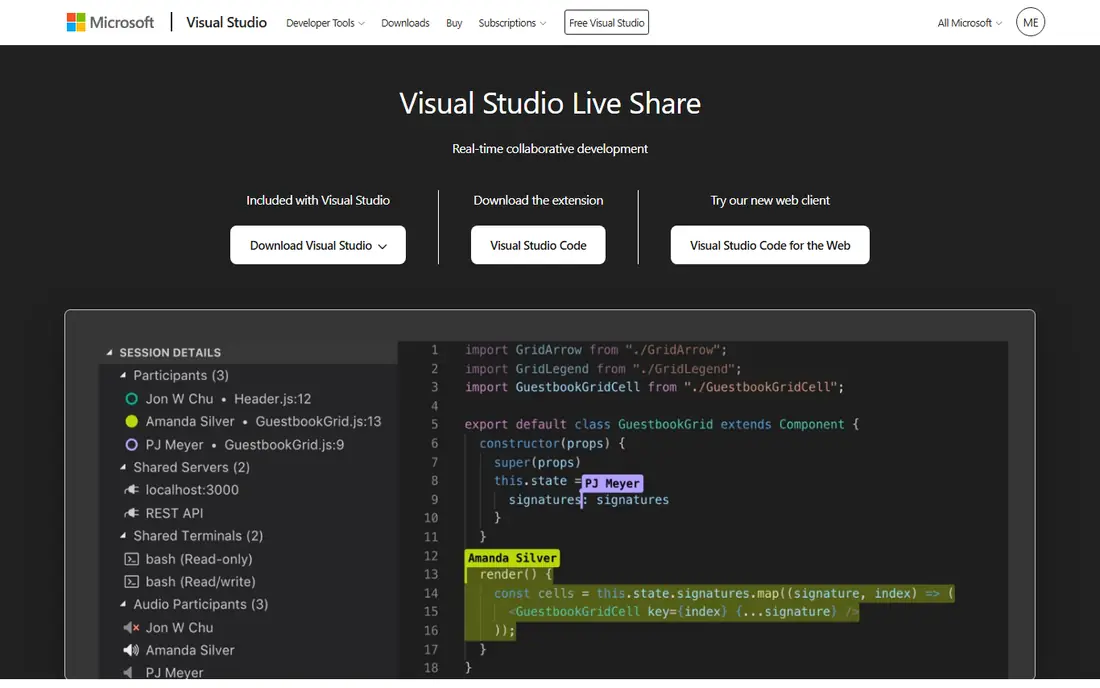Image resolution: width=1100 pixels, height=688 pixels.
Task: Click PJ Meyer audio speaker icon
Action: pyautogui.click(x=128, y=673)
